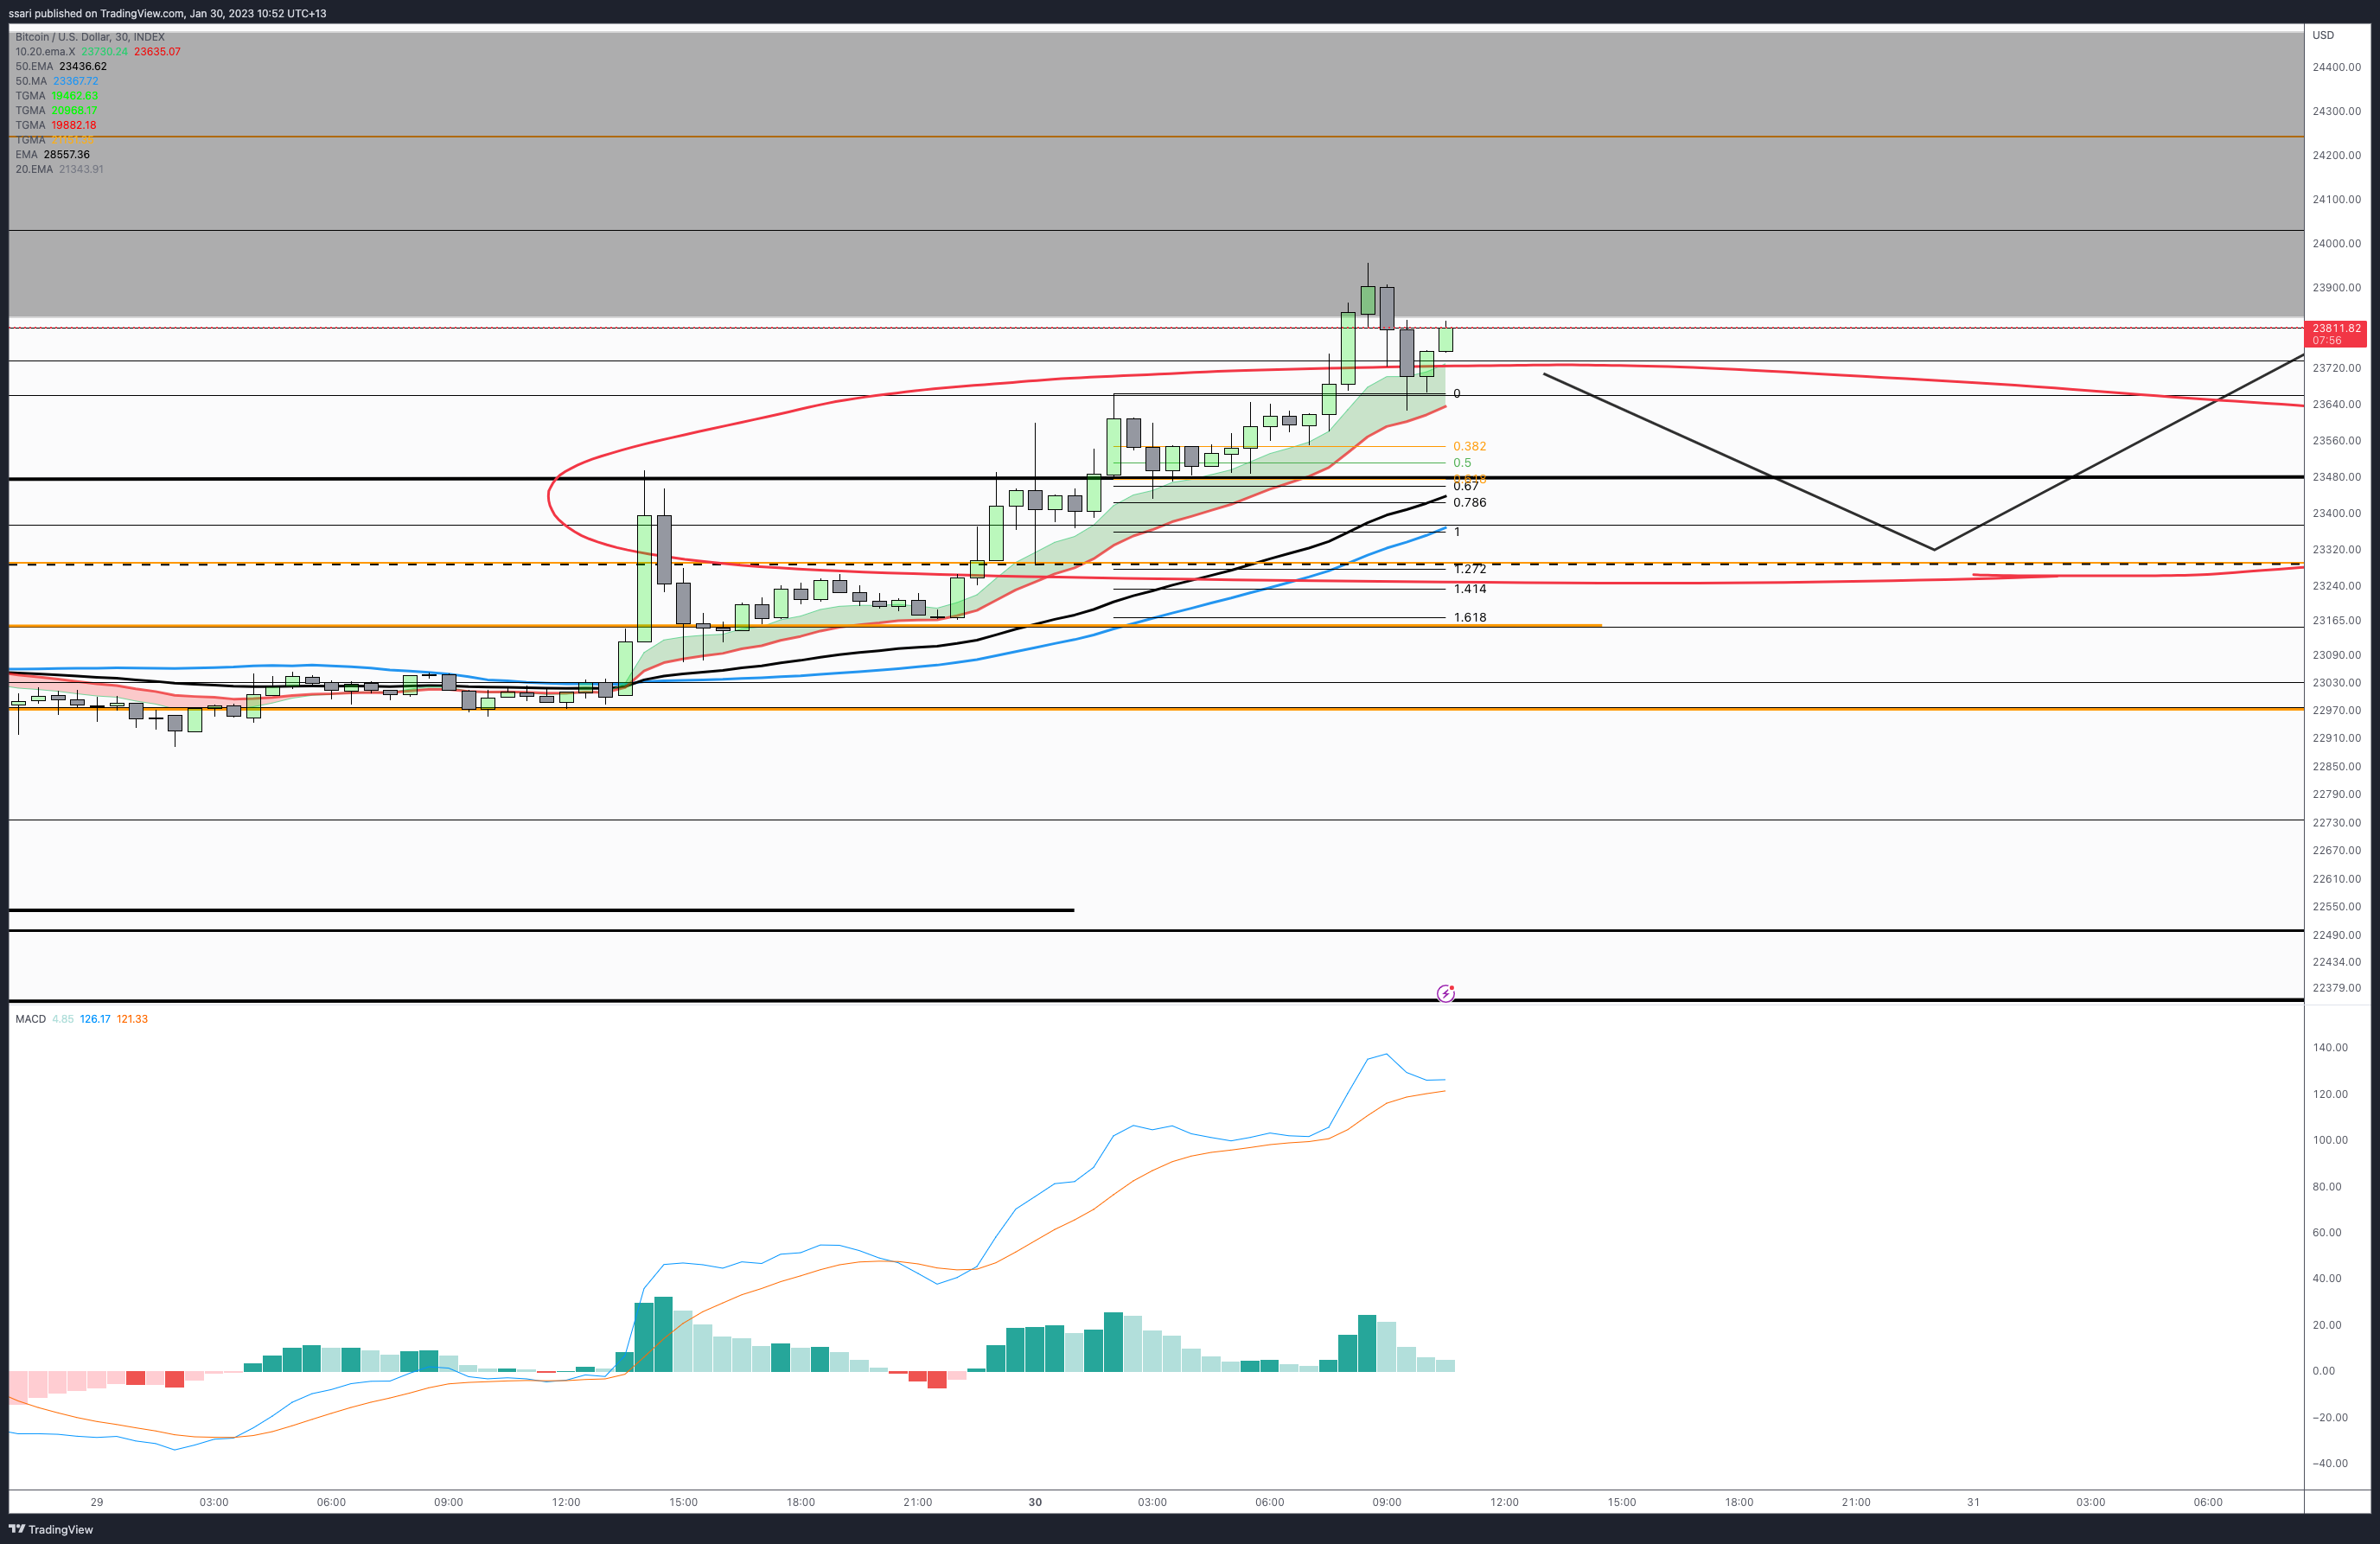
Task: Click the USD currency label on price axis
Action: pyautogui.click(x=2323, y=35)
